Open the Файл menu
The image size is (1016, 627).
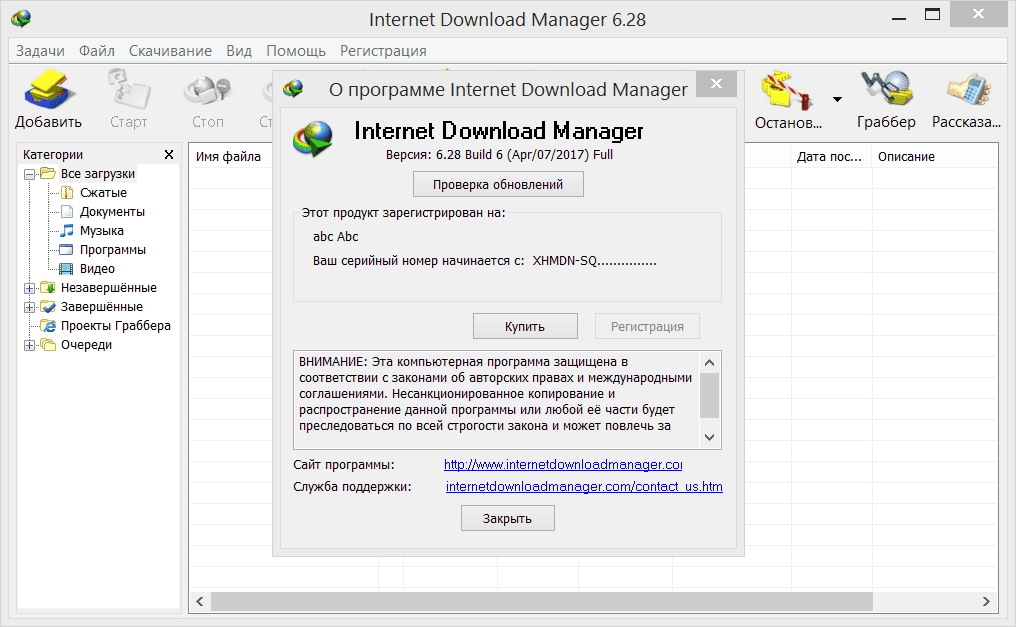(x=97, y=51)
